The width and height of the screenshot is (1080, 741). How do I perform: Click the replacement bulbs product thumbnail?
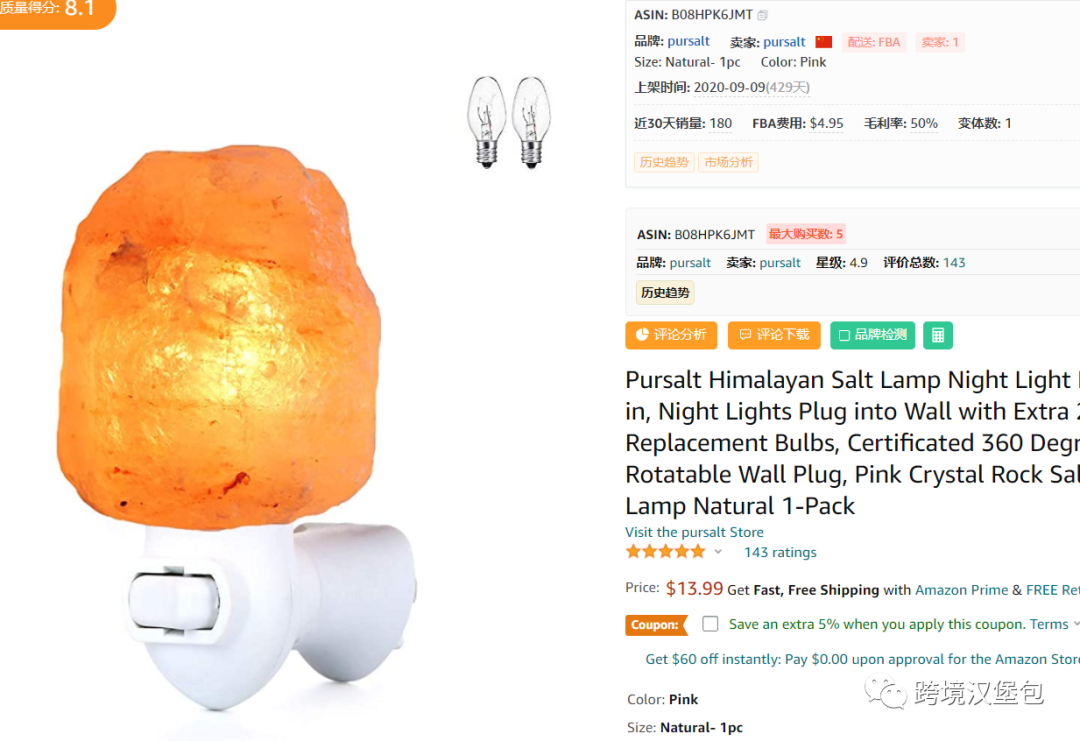(508, 122)
